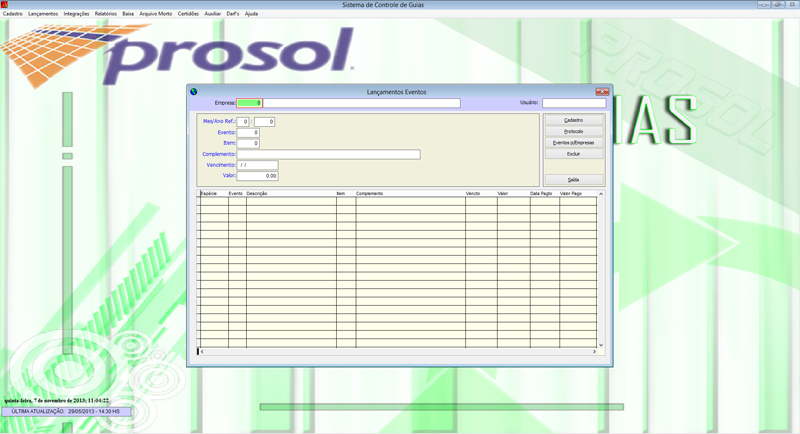Click the Cadastro button in dialog
This screenshot has width=800, height=434.
pyautogui.click(x=574, y=120)
